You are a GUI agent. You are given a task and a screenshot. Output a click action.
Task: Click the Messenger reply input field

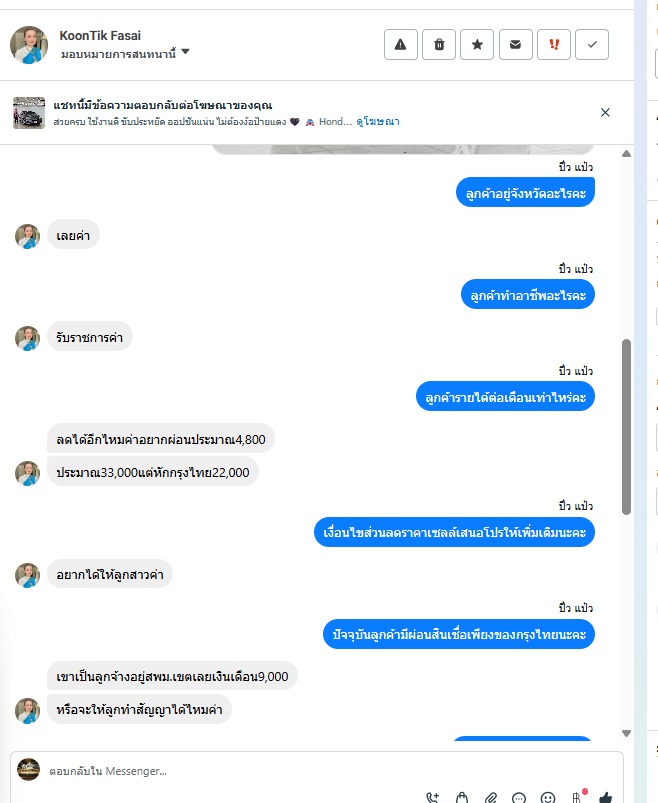click(x=316, y=771)
